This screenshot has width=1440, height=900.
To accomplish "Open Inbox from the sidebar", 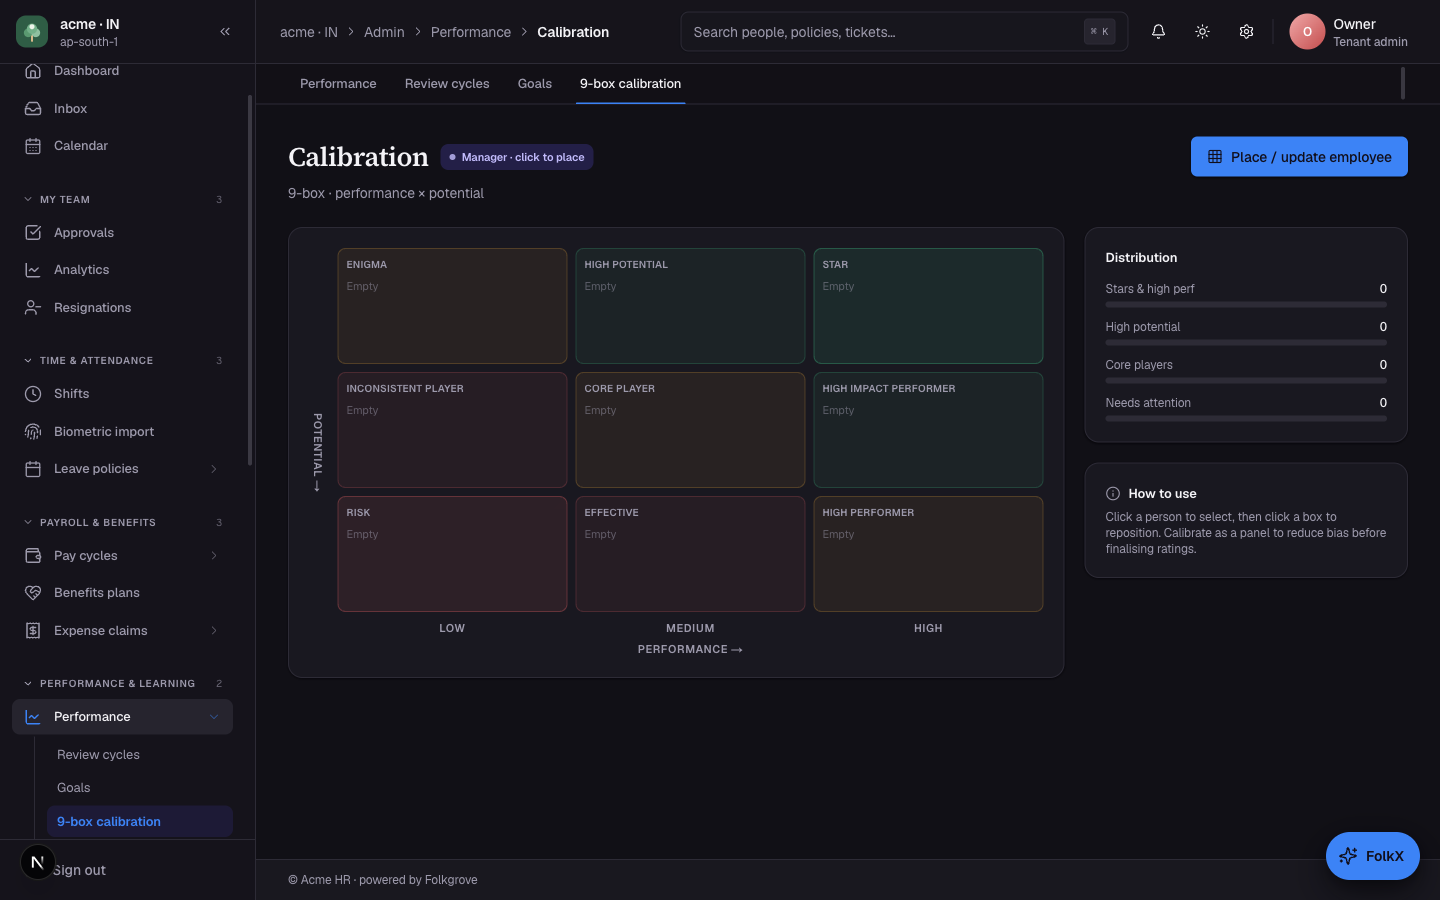I will [x=122, y=108].
